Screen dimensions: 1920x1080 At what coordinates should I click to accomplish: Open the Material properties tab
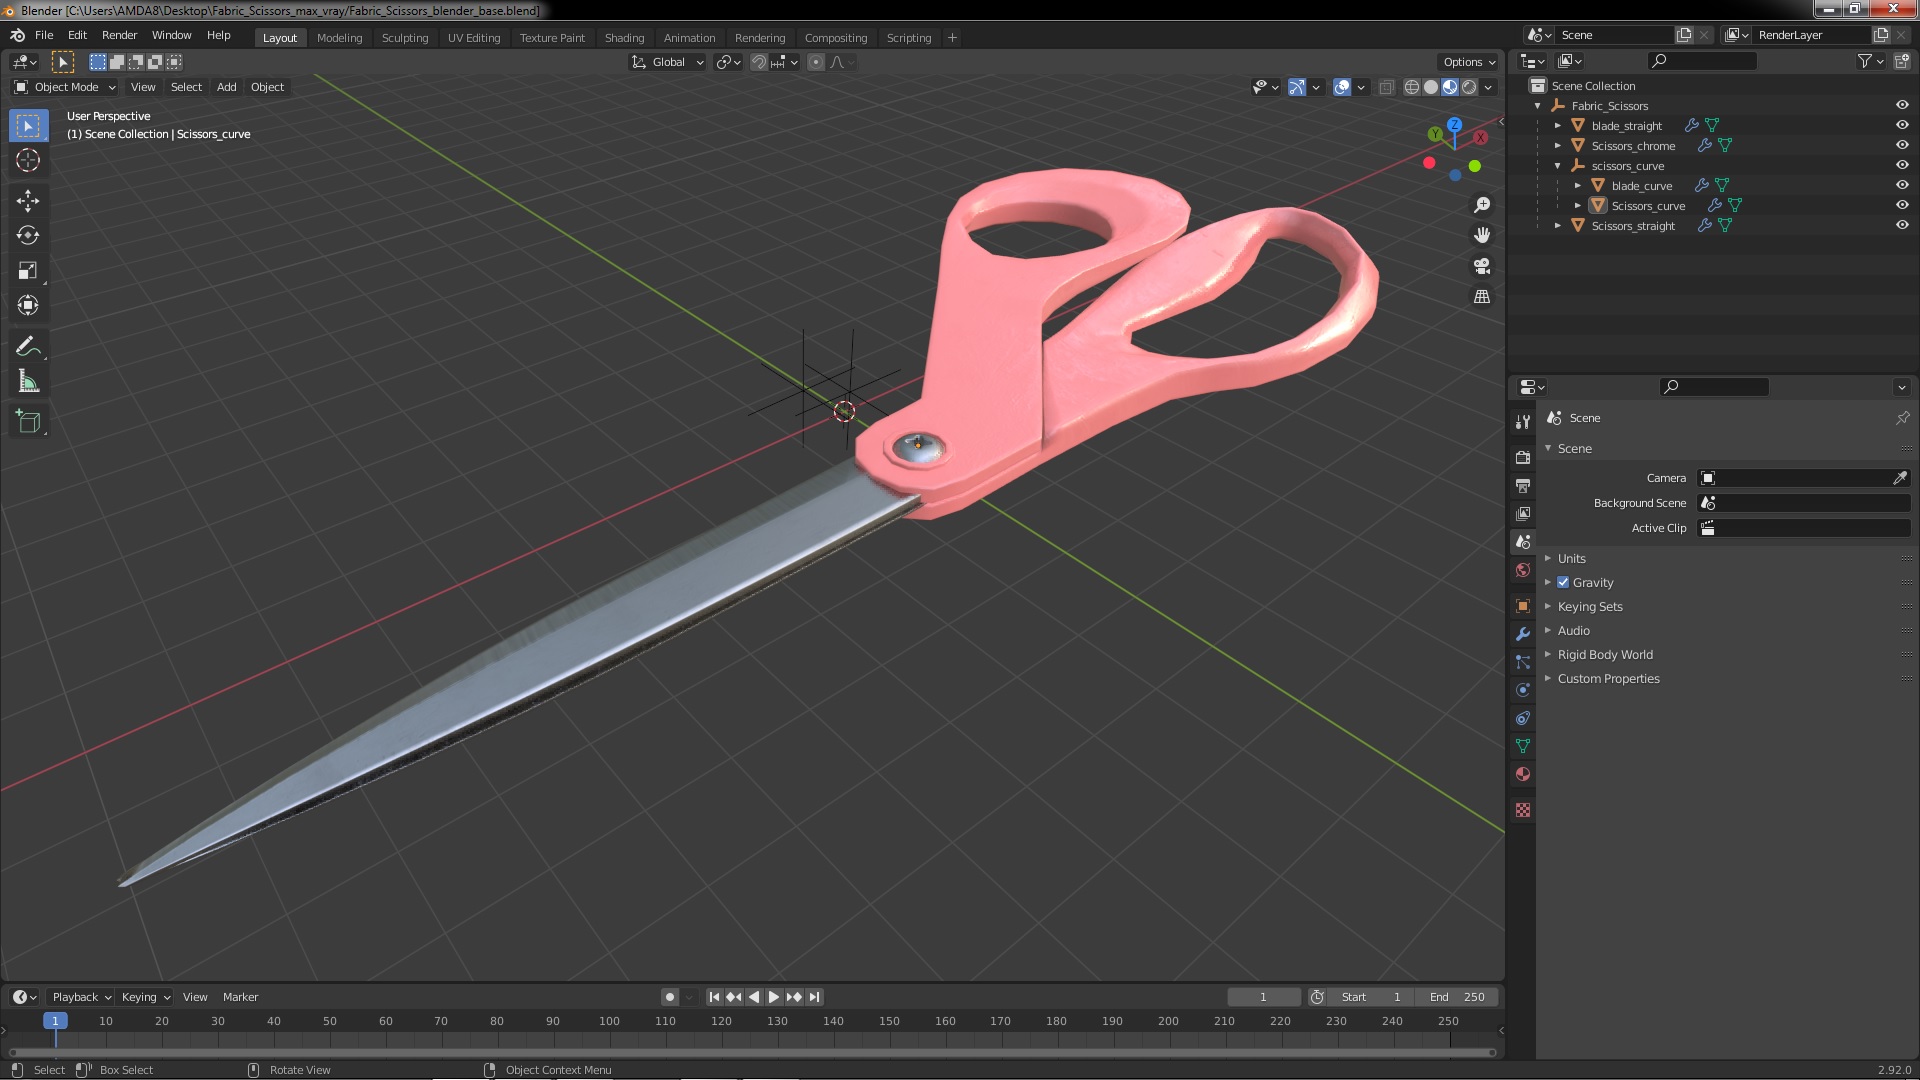1523,774
